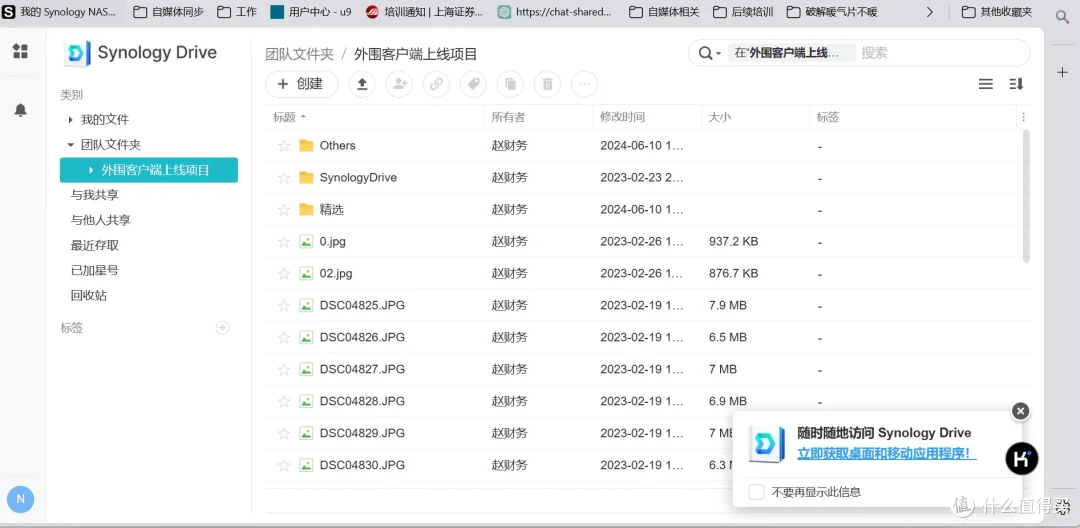Click the delete trash icon
This screenshot has width=1080, height=528.
[548, 84]
